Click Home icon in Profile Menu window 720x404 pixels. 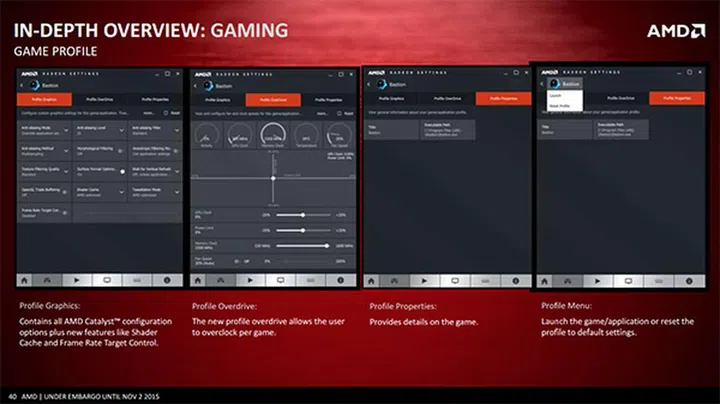pyautogui.click(x=545, y=281)
